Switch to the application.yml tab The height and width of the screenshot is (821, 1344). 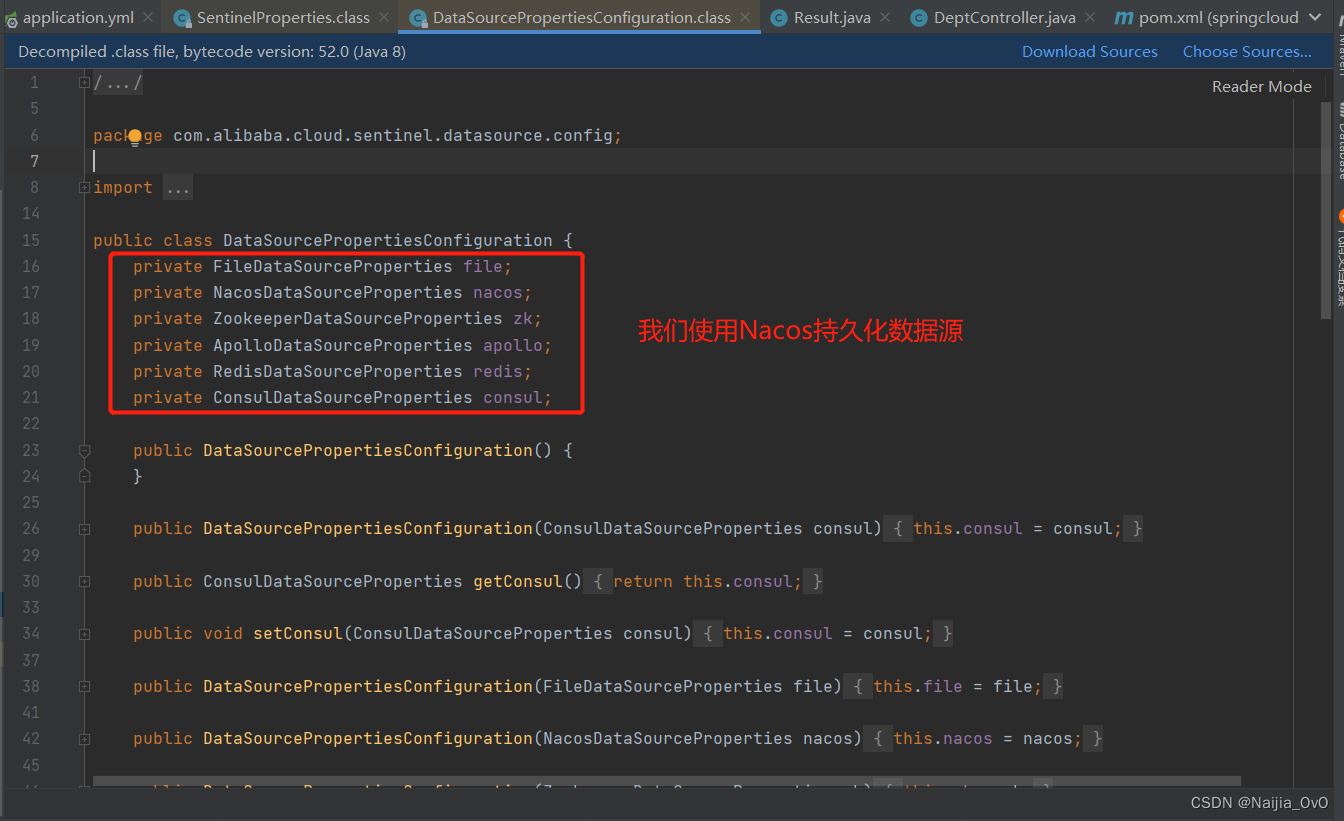pos(78,17)
